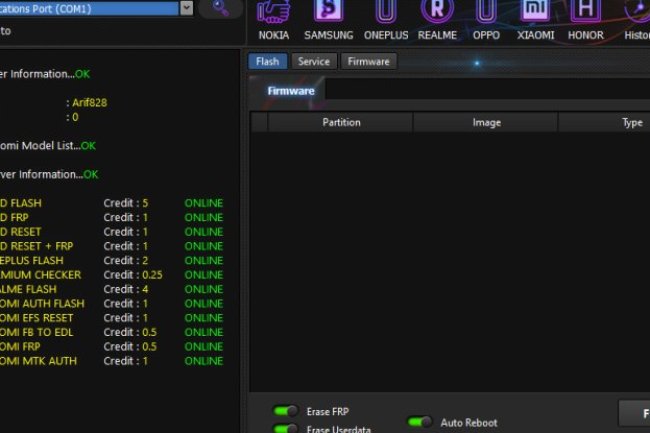
Task: Click the 'OMI EFS RESET' service row
Action: [111, 318]
